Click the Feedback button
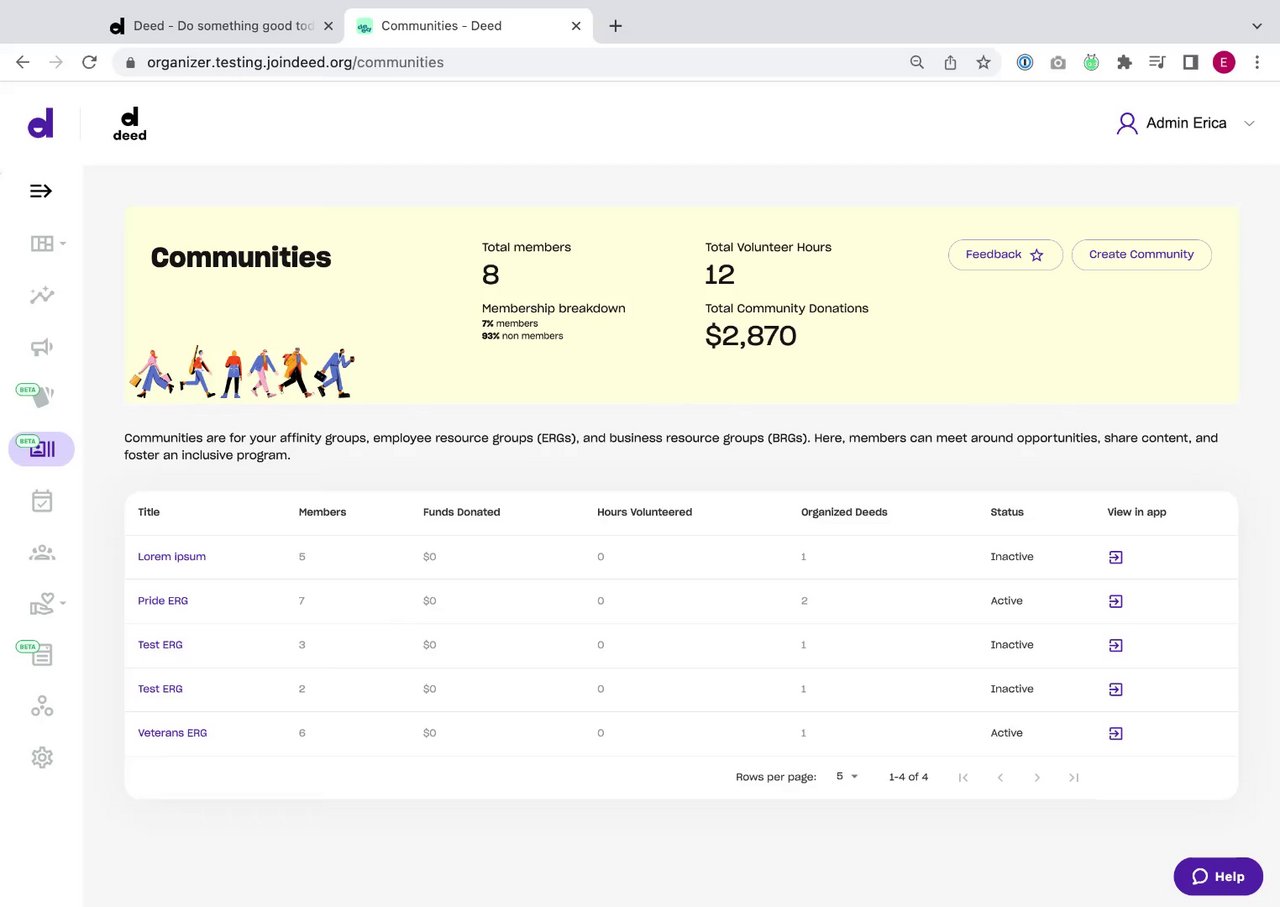The width and height of the screenshot is (1280, 907). [1004, 255]
